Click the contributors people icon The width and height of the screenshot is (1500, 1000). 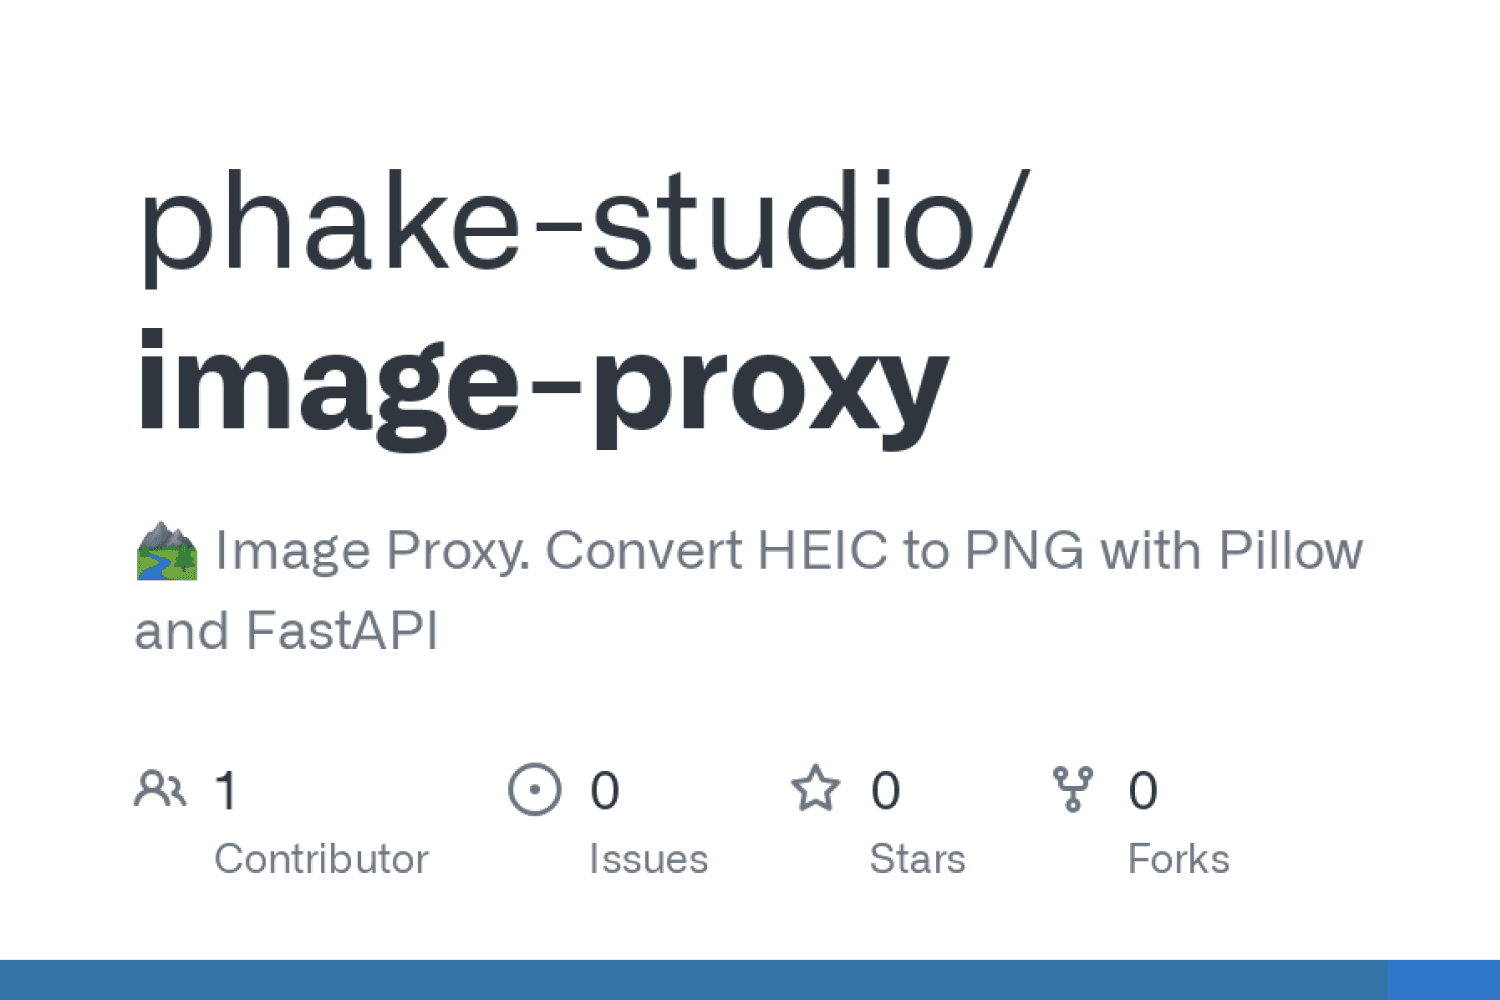[160, 789]
